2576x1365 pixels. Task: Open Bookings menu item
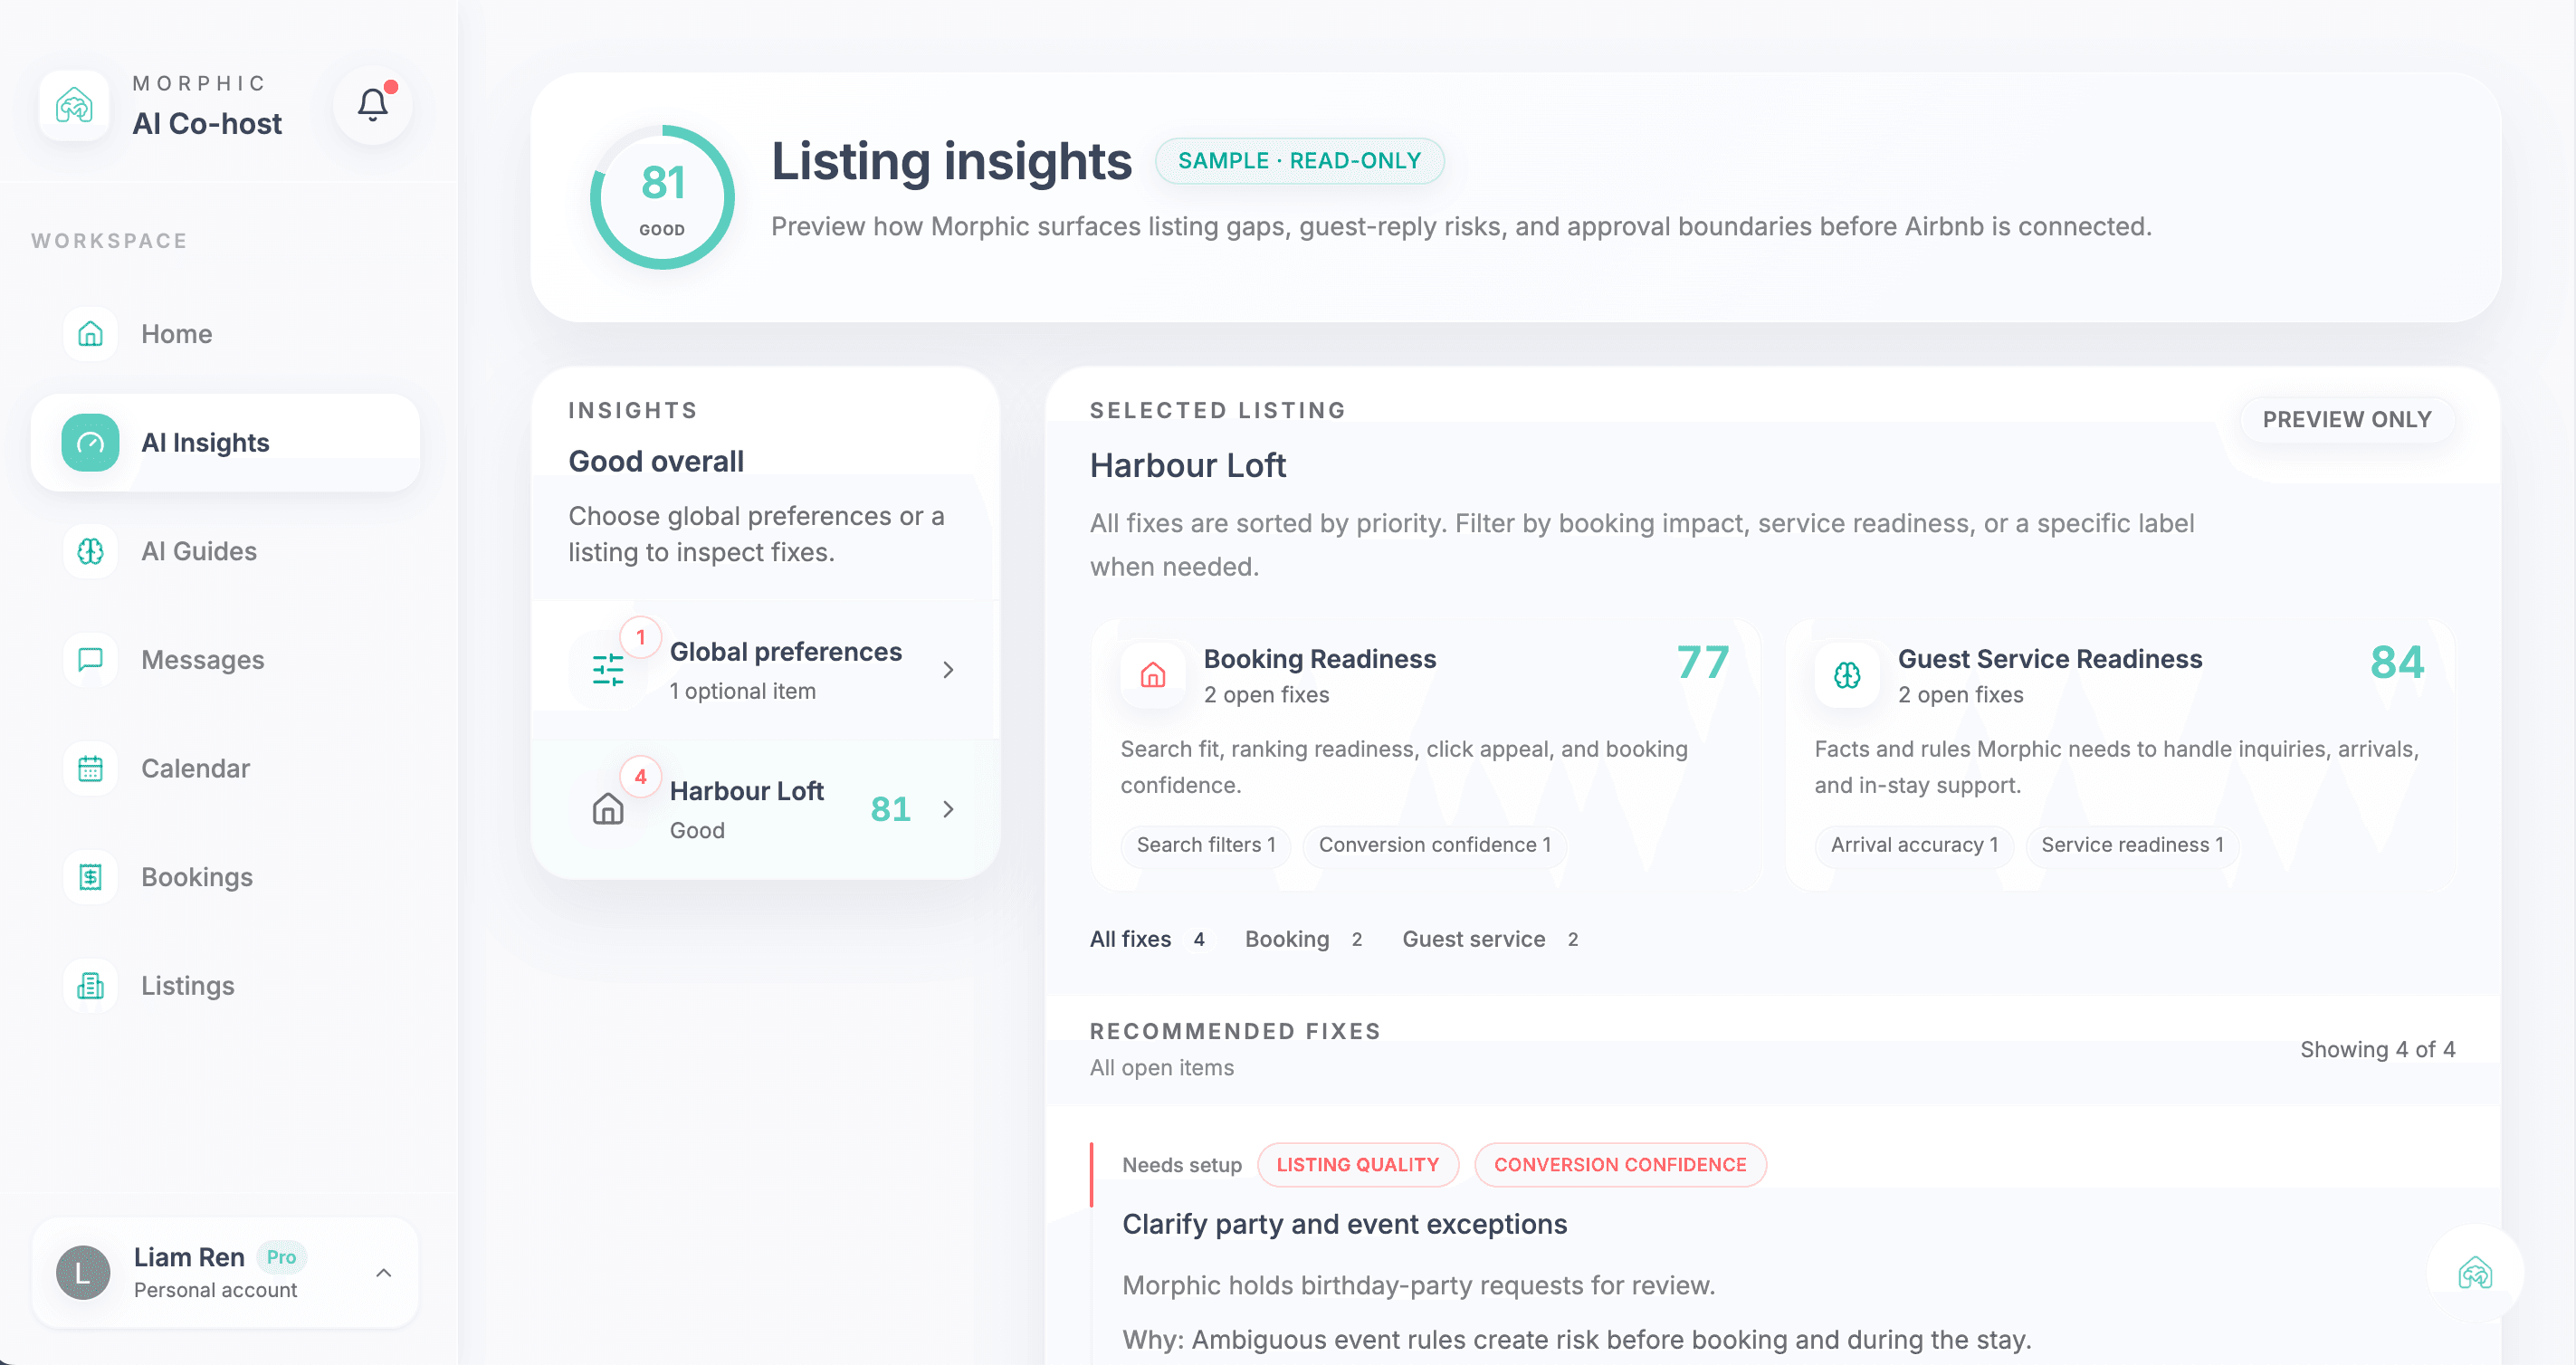tap(226, 877)
